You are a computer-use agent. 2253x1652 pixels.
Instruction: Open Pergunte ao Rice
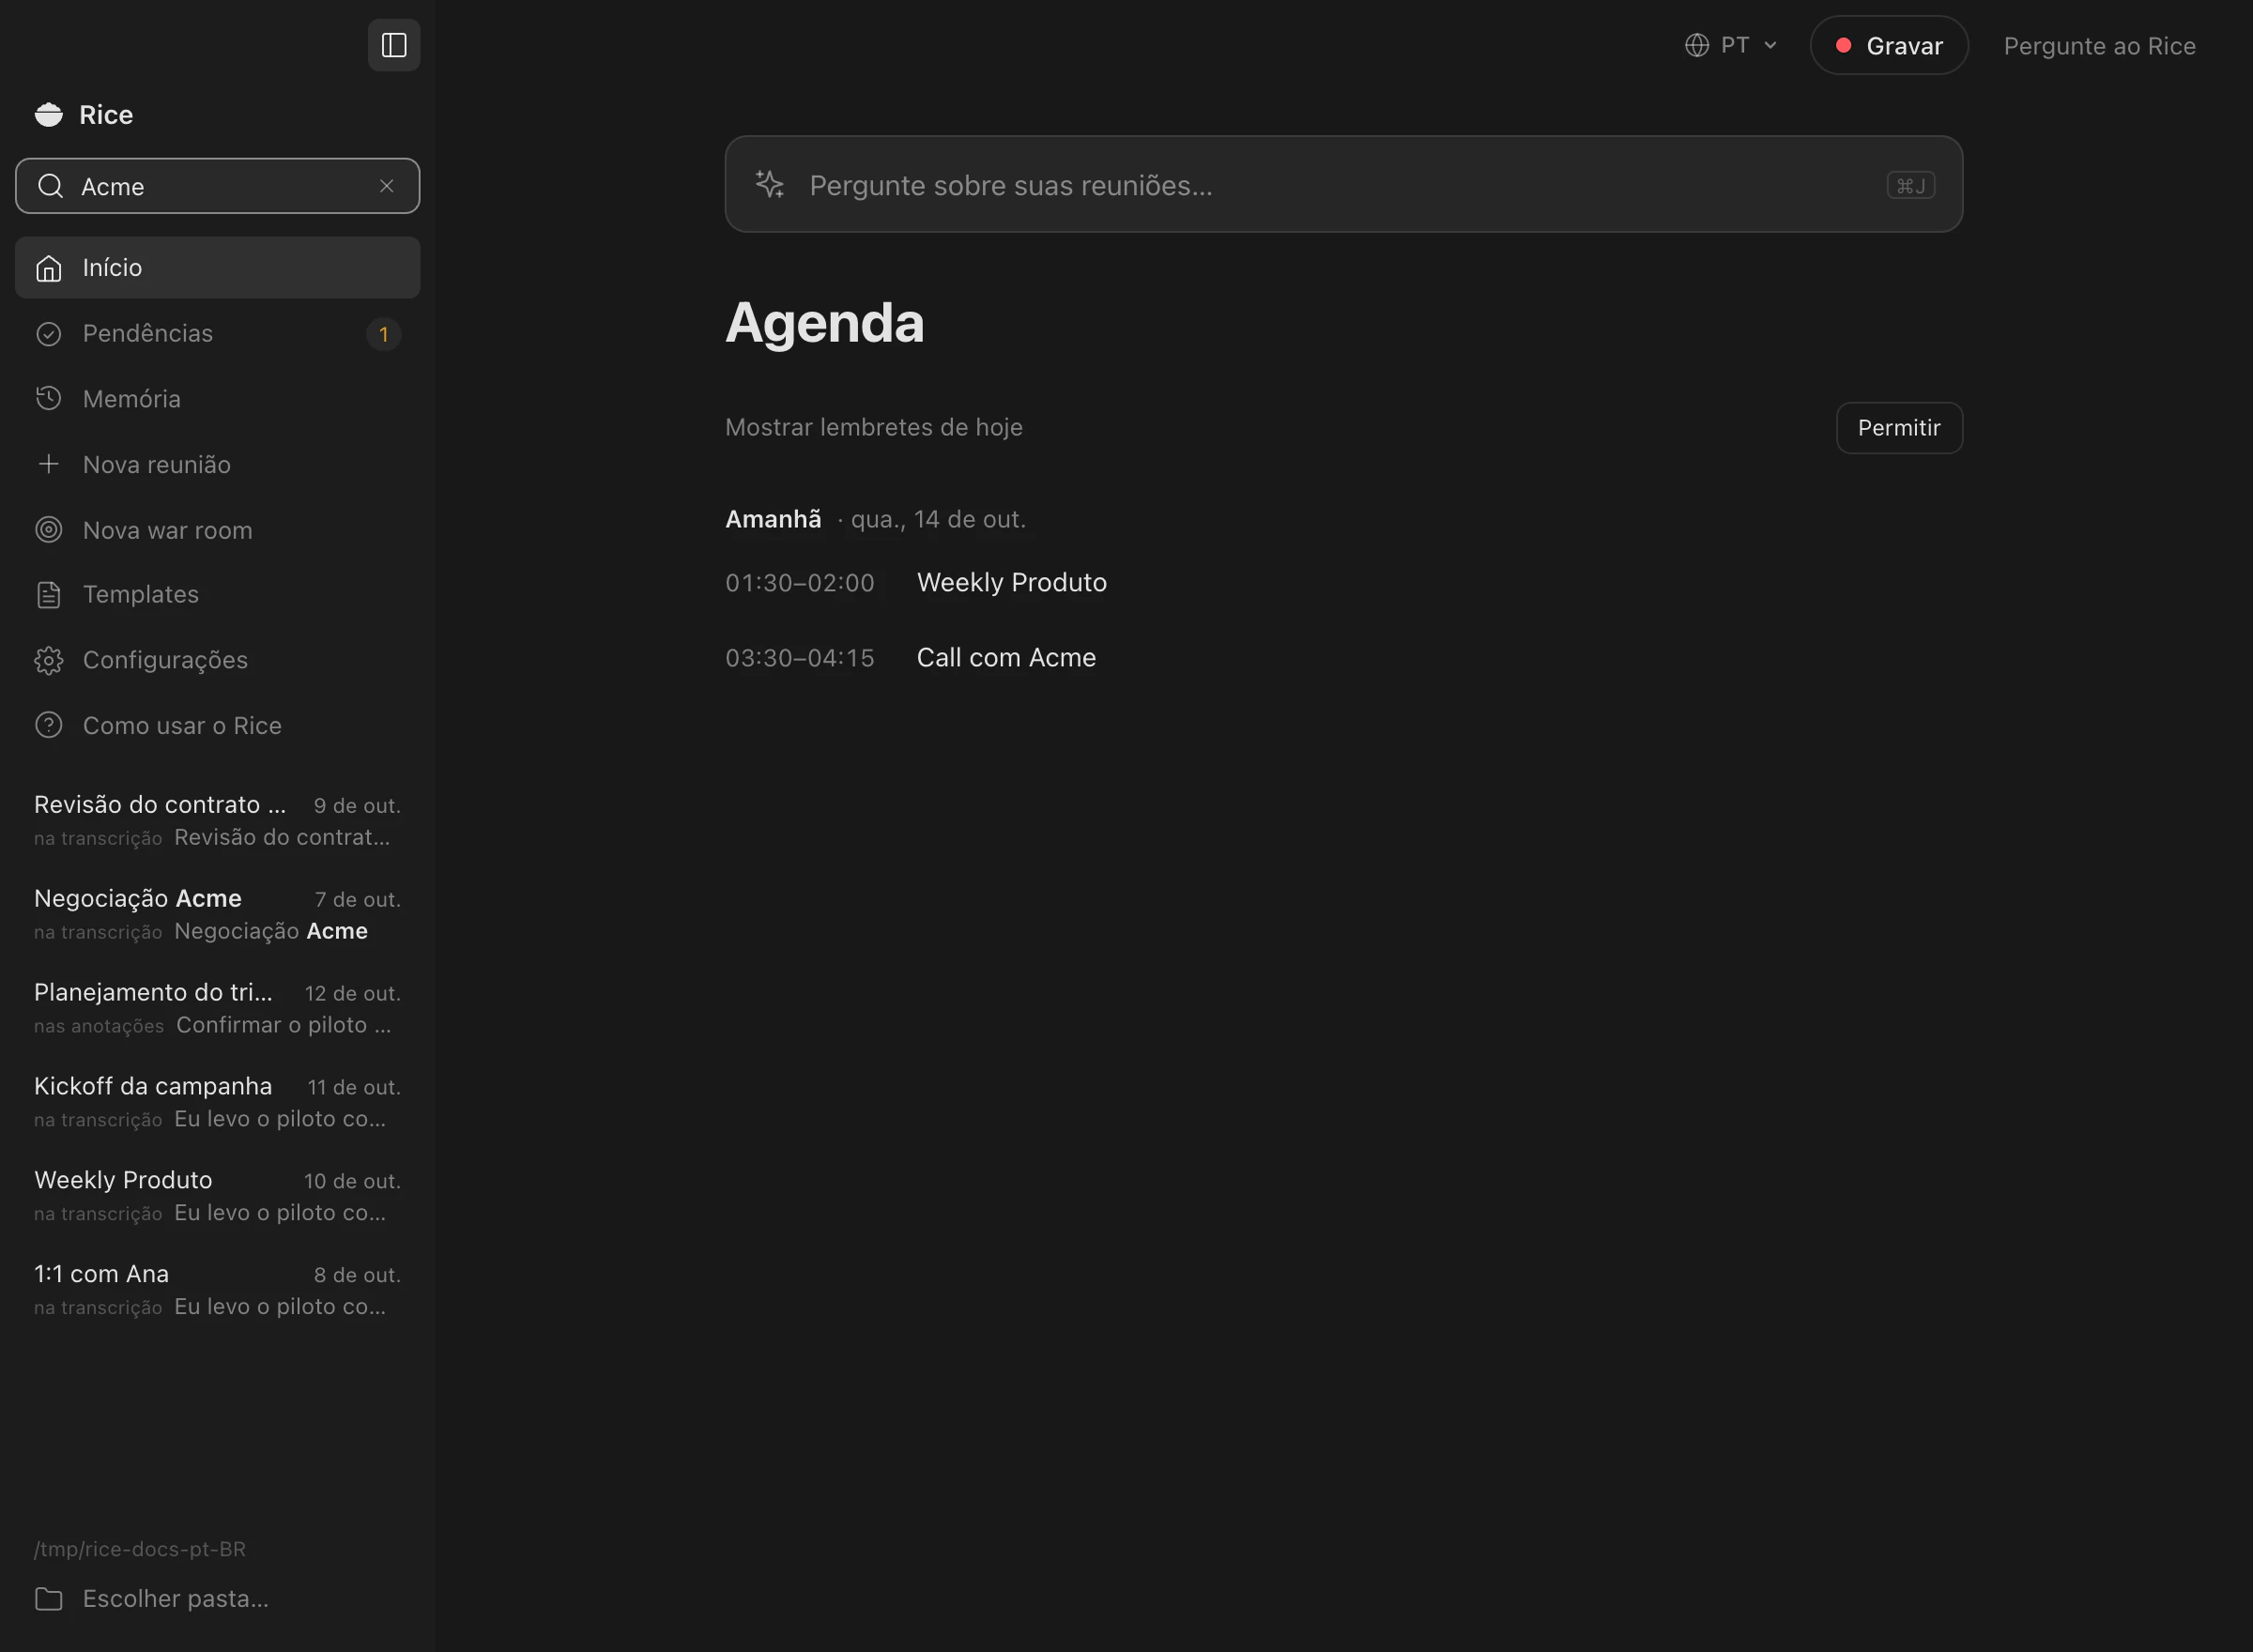click(x=2099, y=46)
